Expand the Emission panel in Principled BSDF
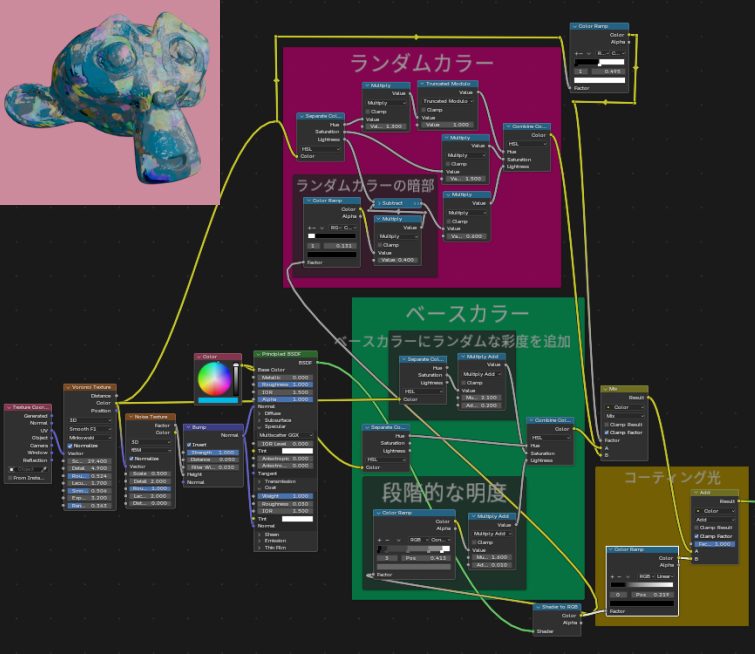 pos(259,540)
